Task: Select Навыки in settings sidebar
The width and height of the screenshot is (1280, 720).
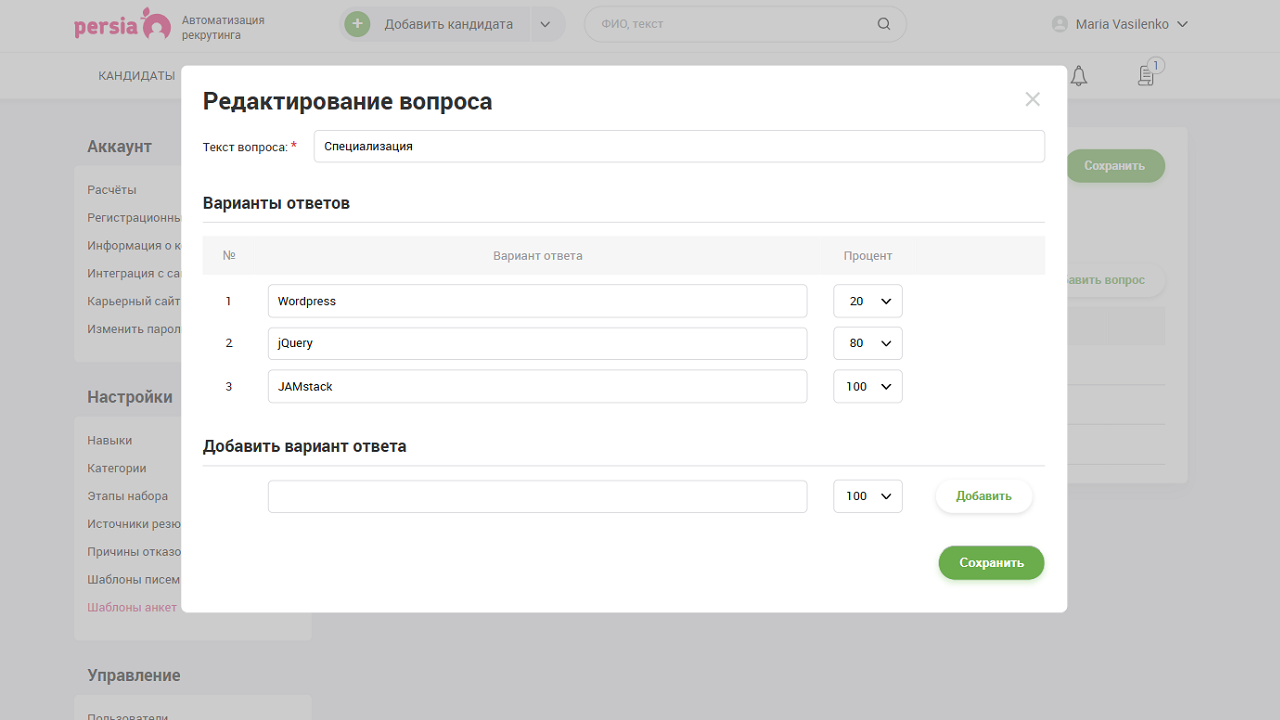Action: 109,440
